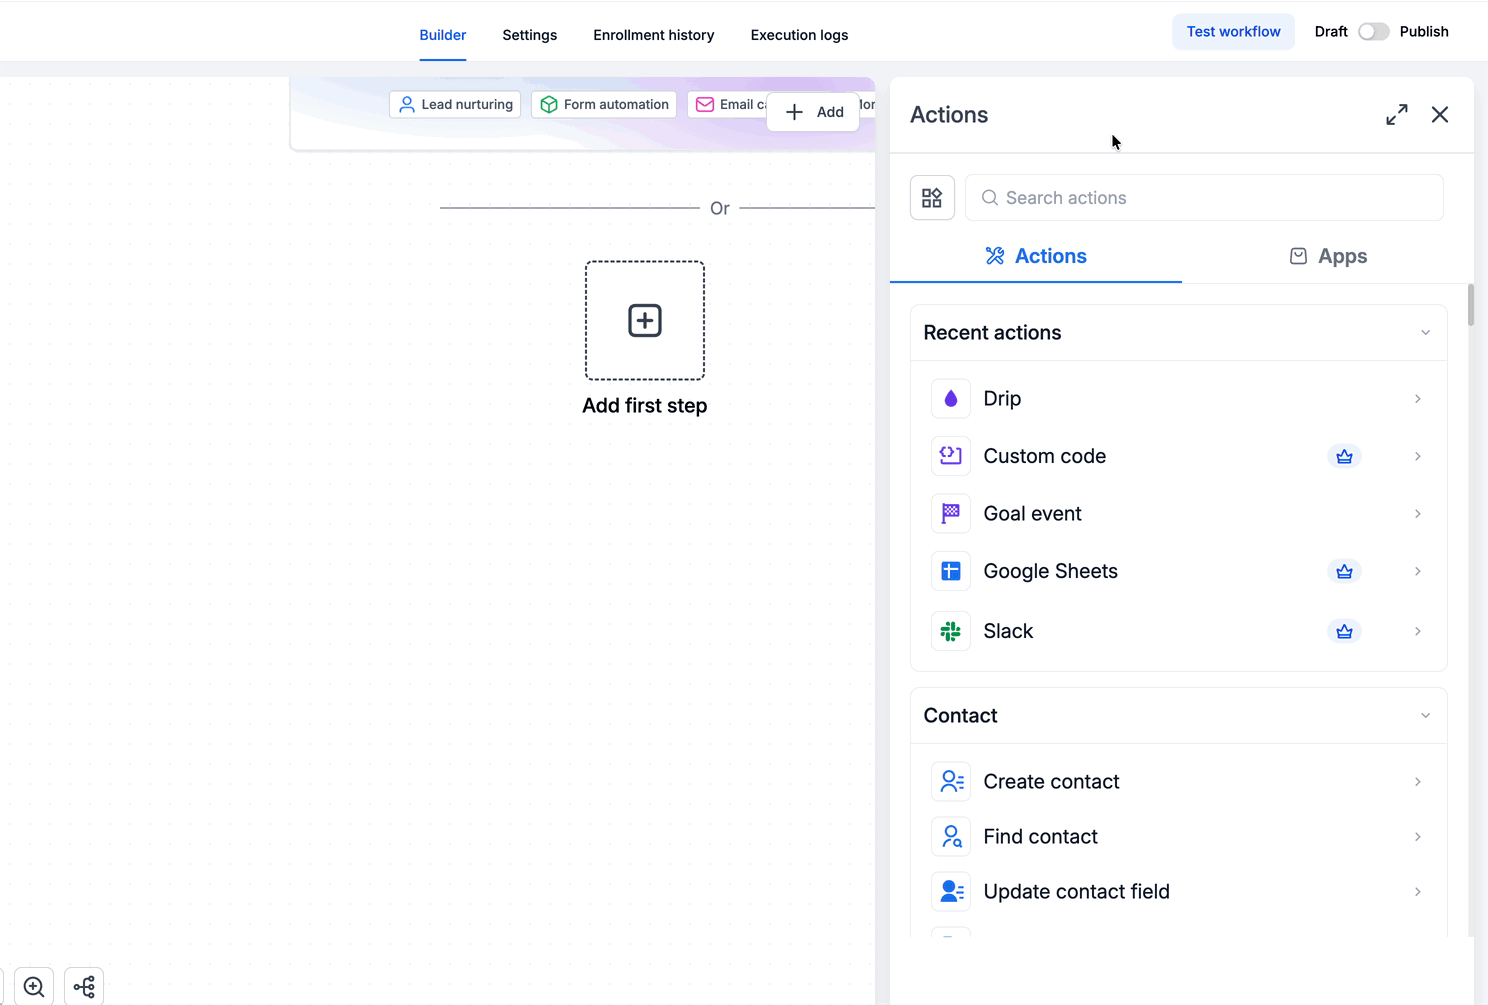
Task: Select the Lead nurturing template chip
Action: (455, 104)
